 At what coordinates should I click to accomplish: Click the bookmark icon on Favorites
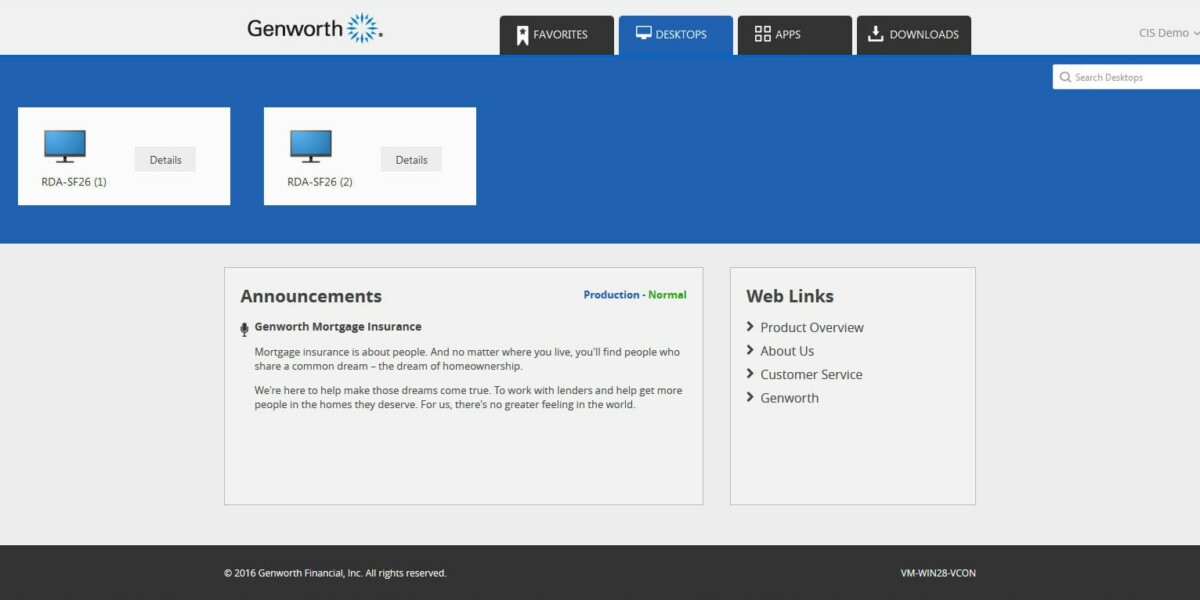pos(522,35)
